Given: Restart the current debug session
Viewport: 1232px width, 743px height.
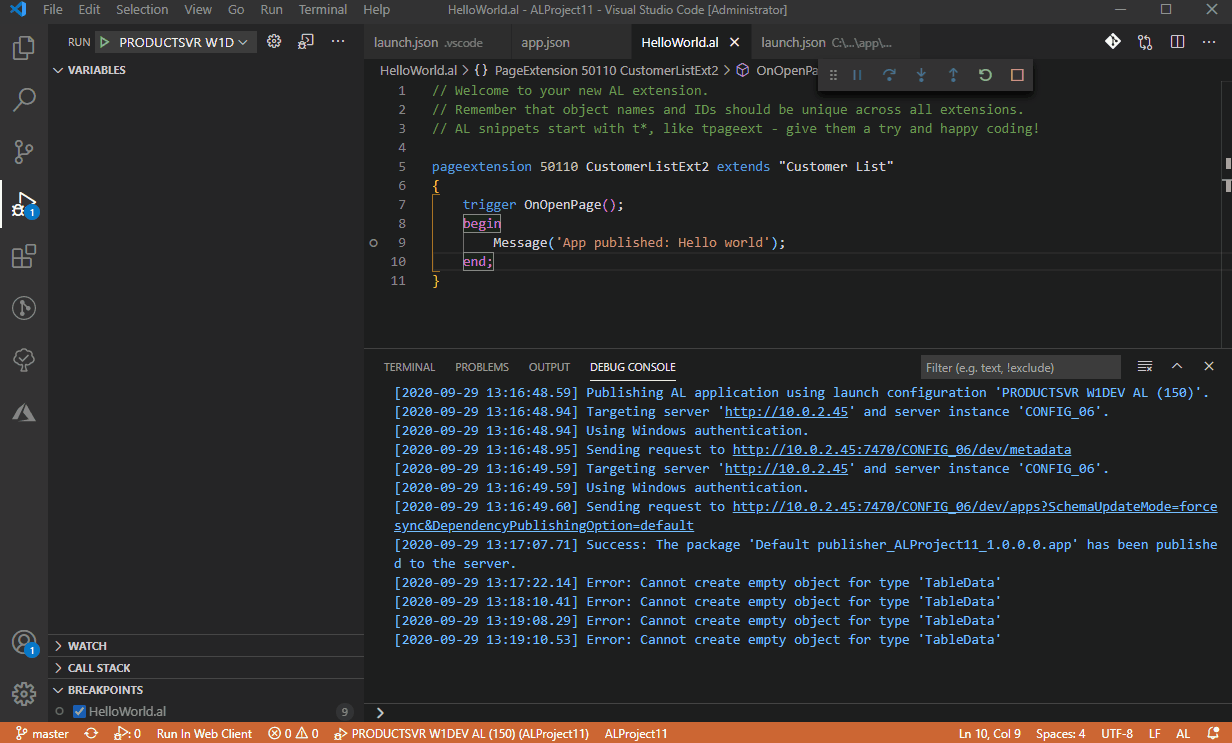Looking at the screenshot, I should 985,74.
